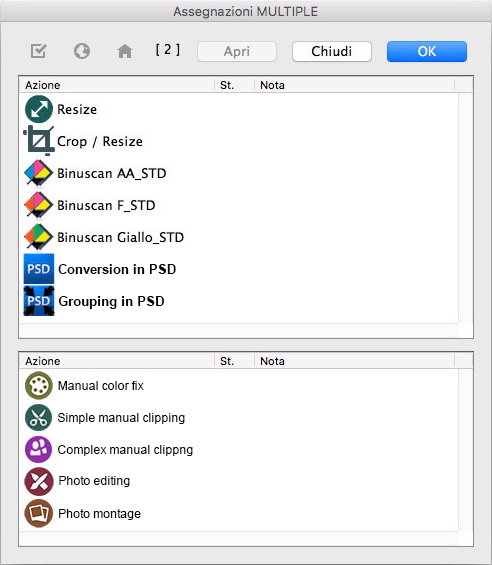Select the Resize action icon
This screenshot has width=492, height=565.
(x=39, y=109)
